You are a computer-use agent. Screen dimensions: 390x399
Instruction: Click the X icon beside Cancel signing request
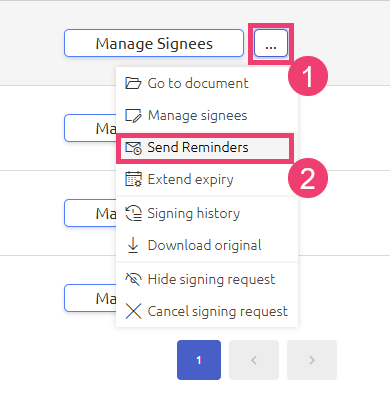coord(133,311)
